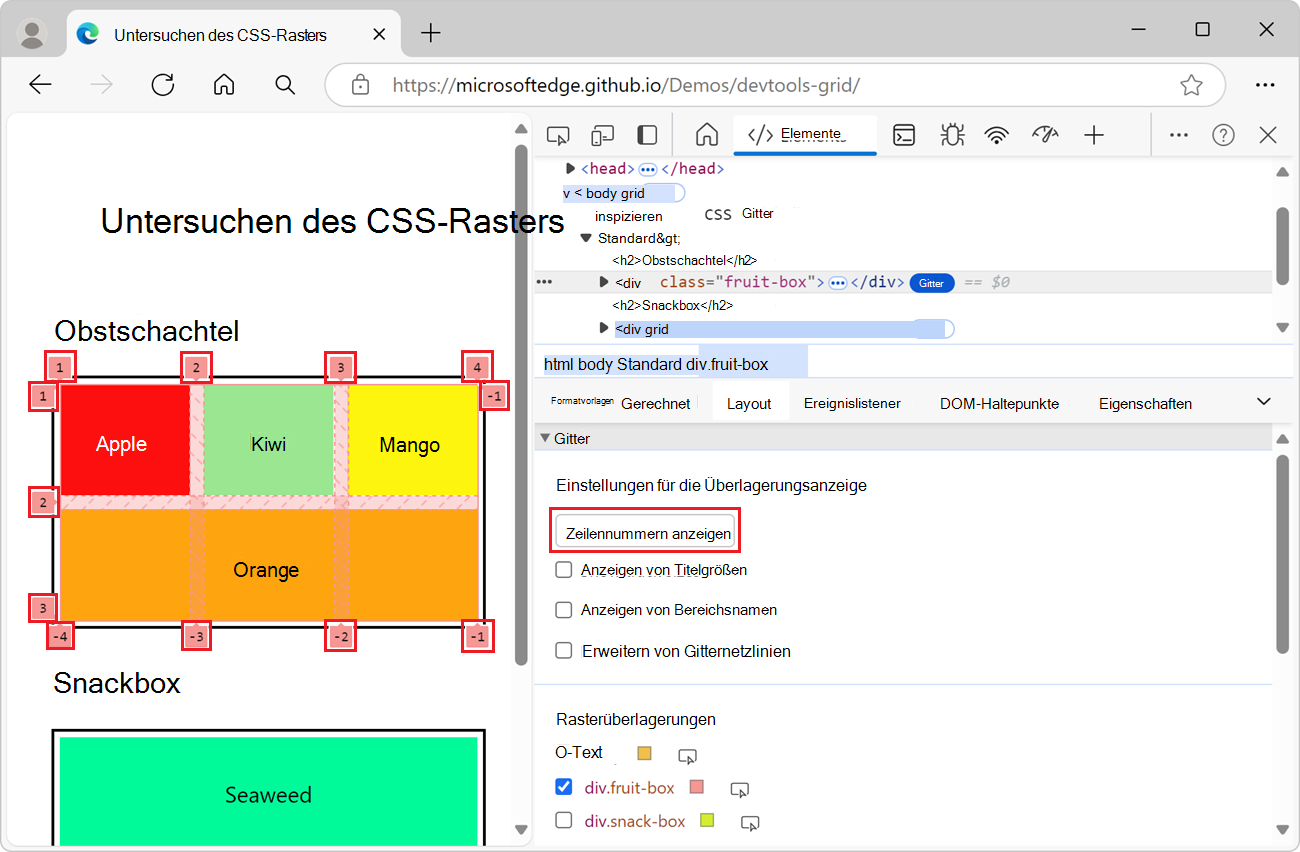1300x852 pixels.
Task: Open the DevTools Welcome home tool
Action: coord(707,135)
